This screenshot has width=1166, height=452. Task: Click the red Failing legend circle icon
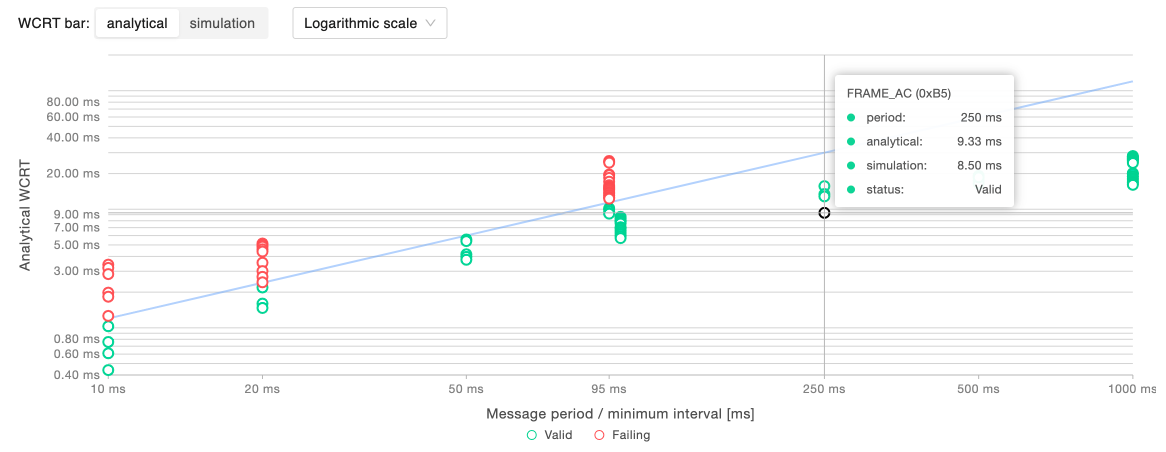pyautogui.click(x=599, y=434)
